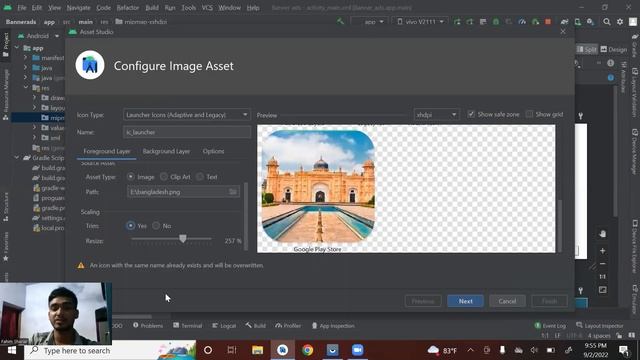
Task: Switch to the Background Layer tab
Action: point(166,151)
